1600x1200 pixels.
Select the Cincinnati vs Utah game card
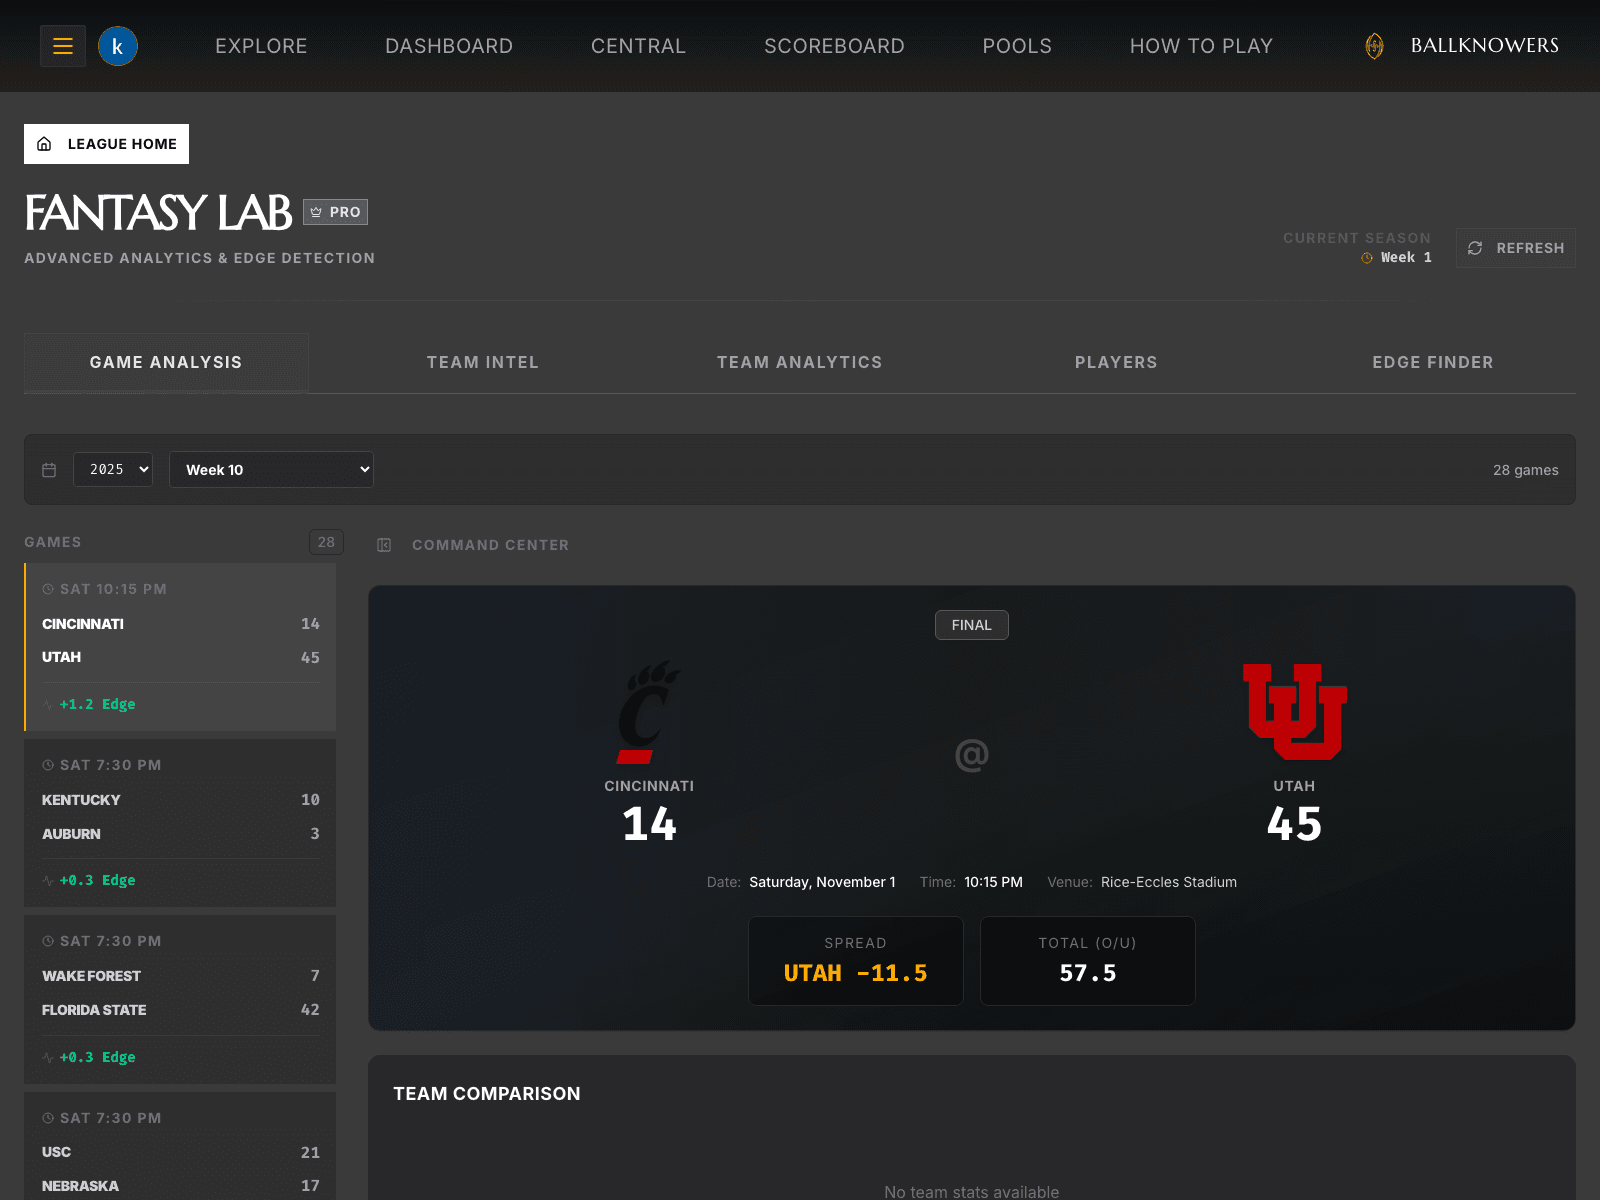point(180,647)
